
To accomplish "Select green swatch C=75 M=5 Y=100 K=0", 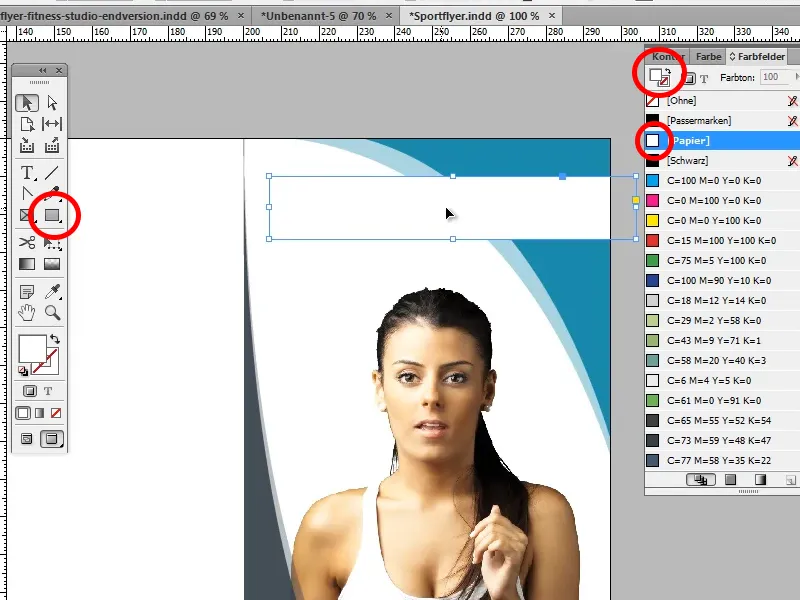I will click(722, 260).
